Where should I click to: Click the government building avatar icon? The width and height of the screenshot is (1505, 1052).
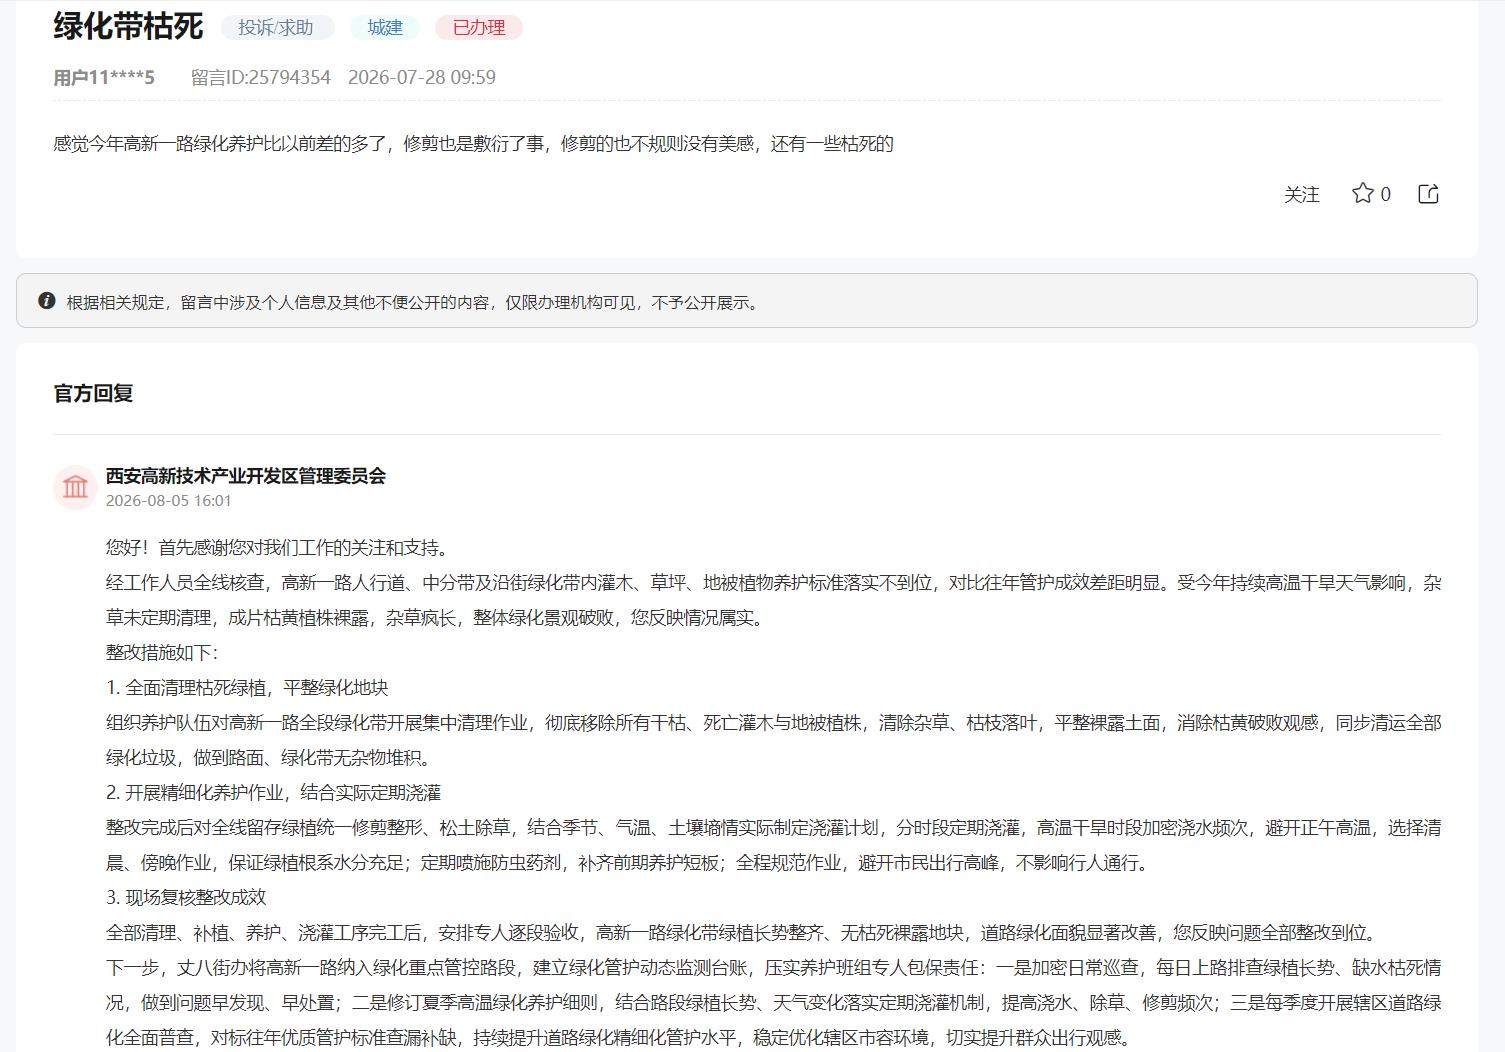point(75,487)
